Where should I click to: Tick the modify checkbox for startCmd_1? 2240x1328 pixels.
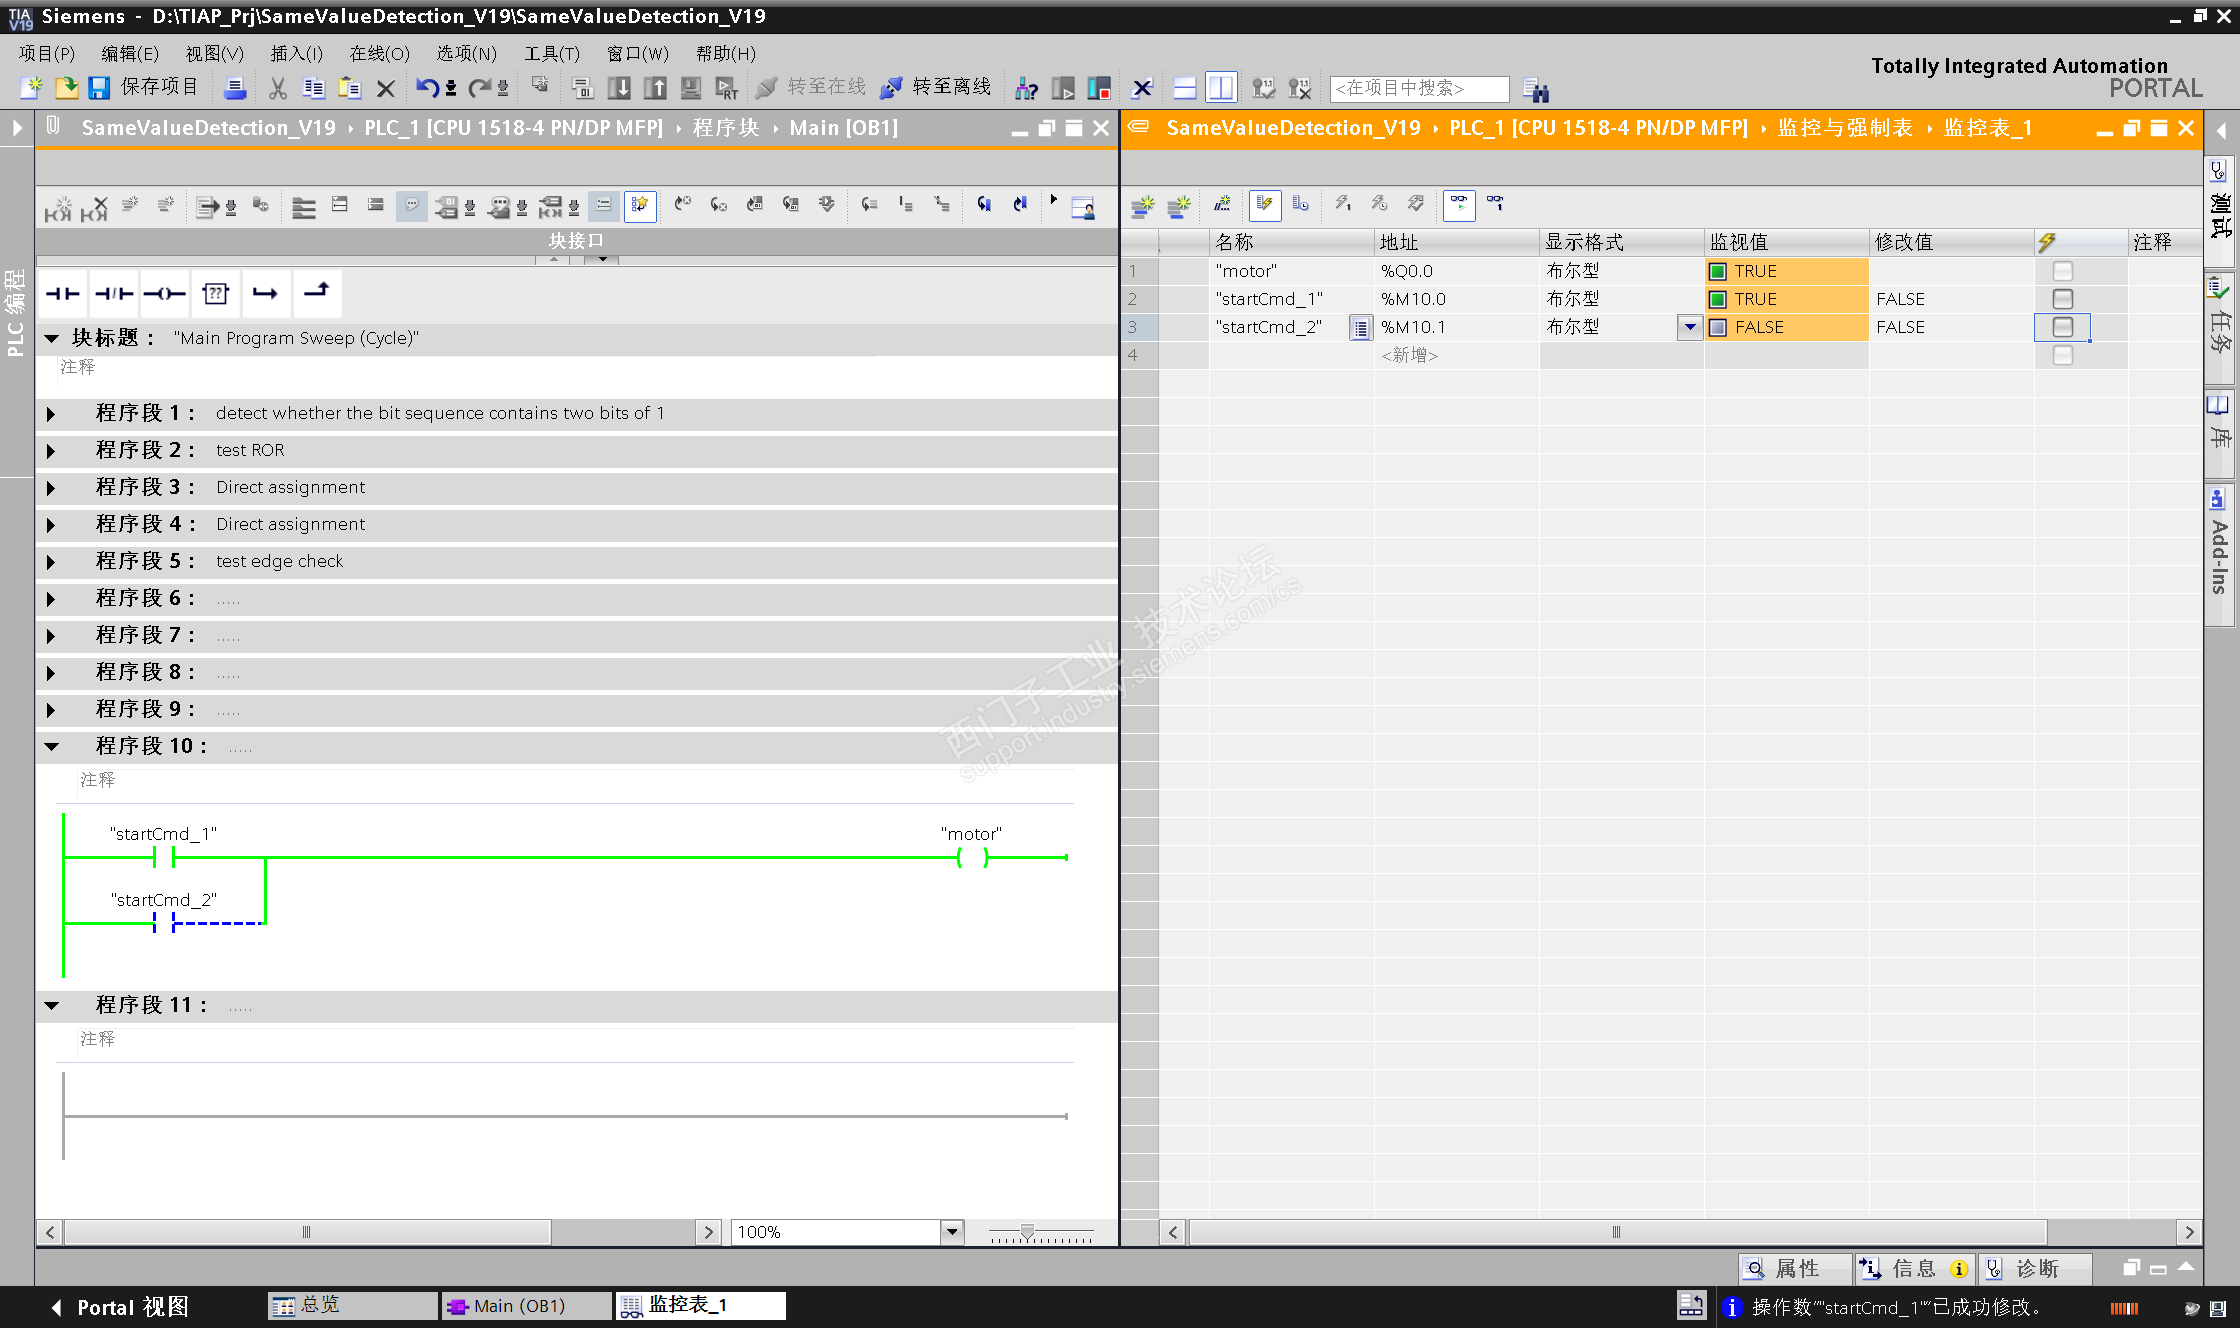(x=2062, y=299)
